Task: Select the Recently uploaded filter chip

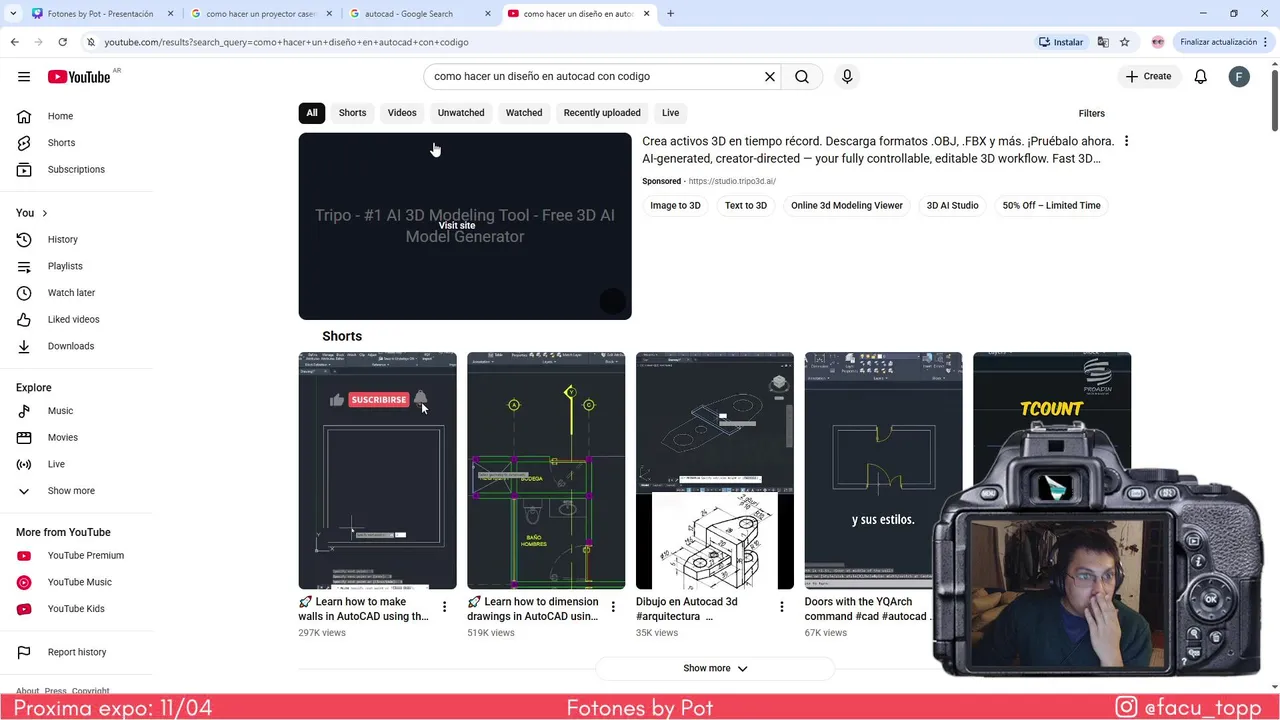Action: point(602,113)
